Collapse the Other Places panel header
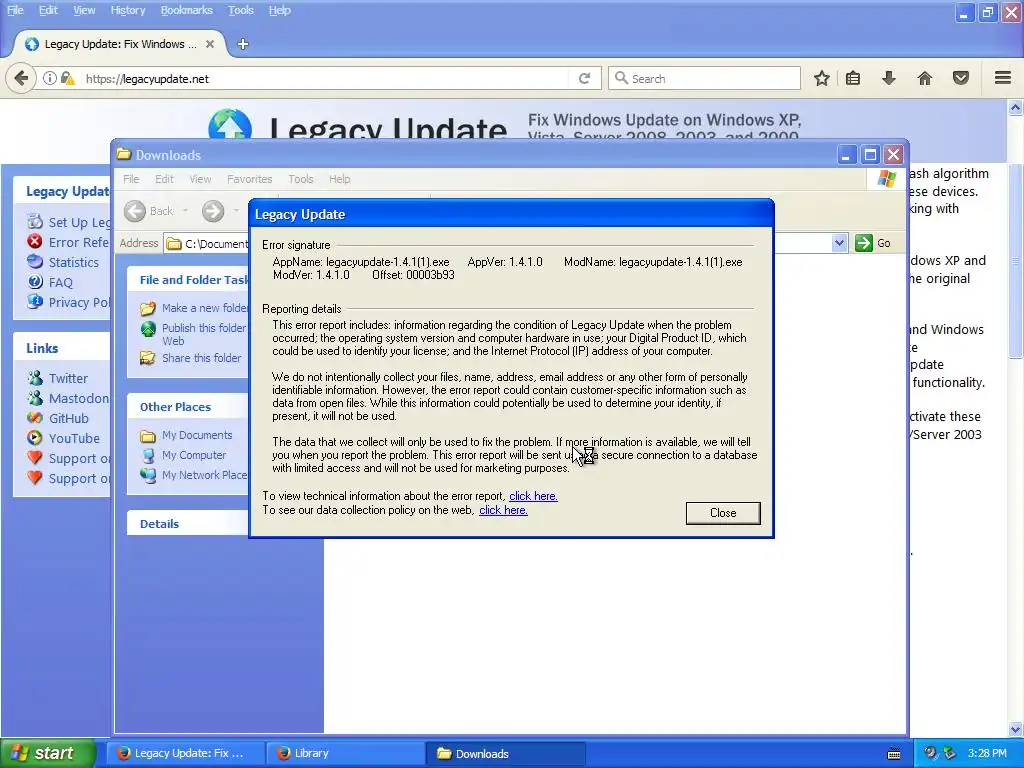Screen dimensions: 1024x768 coord(187,407)
